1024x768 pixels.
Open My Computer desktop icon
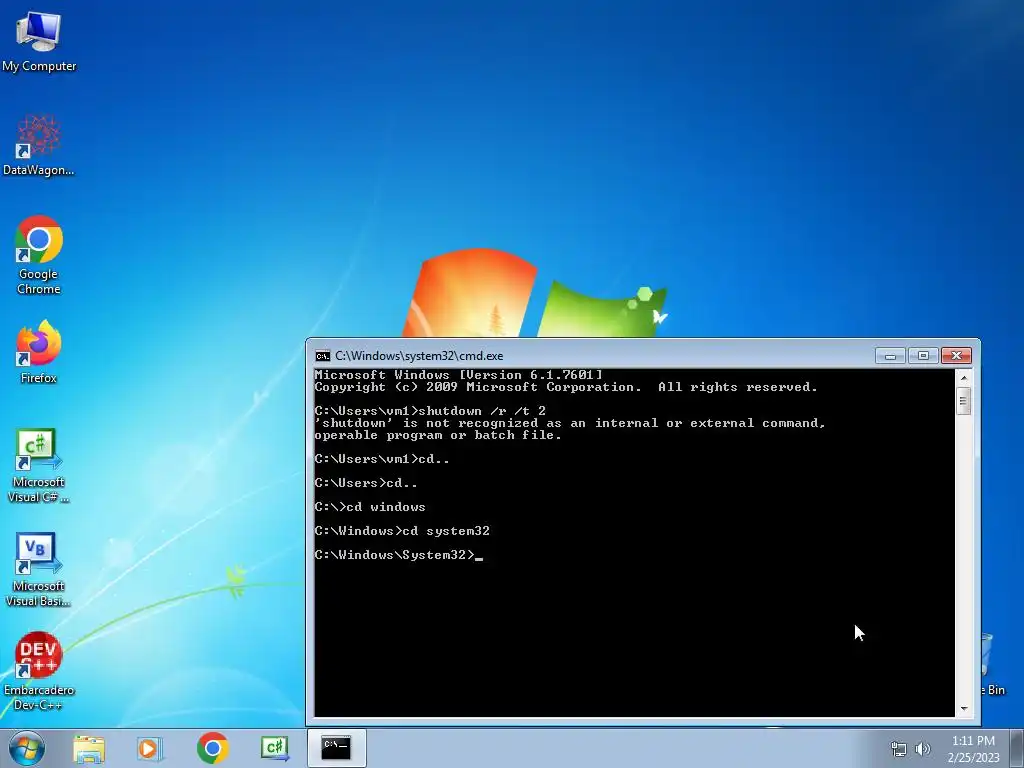39,40
